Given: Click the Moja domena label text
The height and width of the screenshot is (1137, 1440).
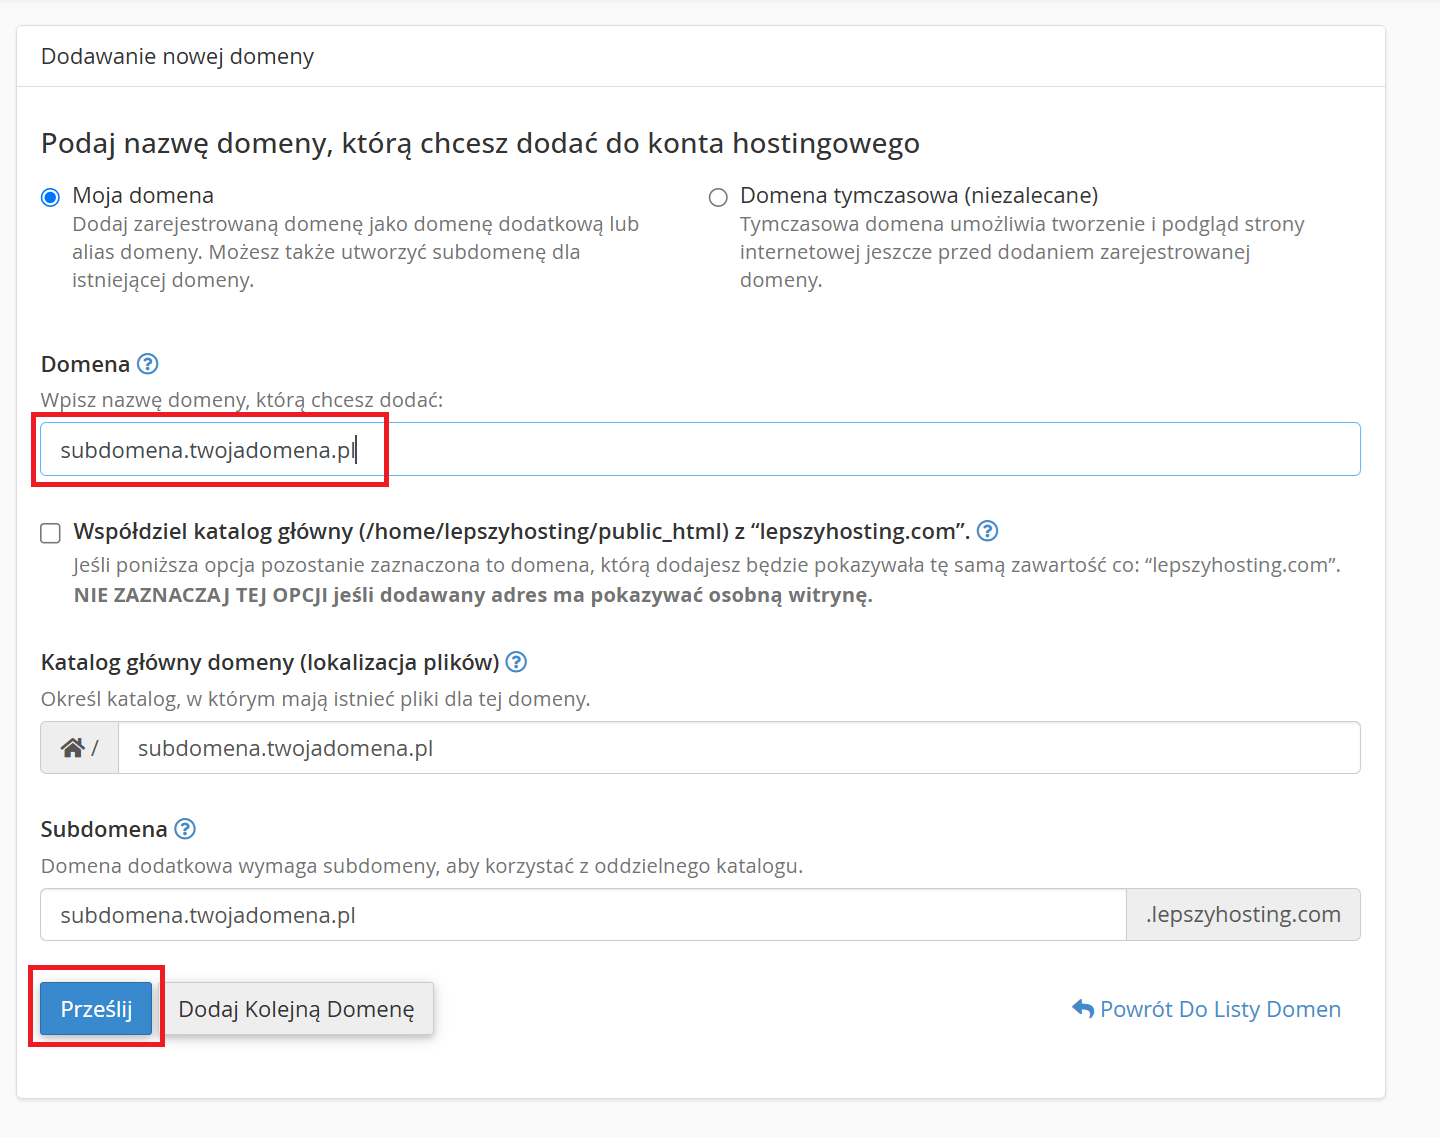Looking at the screenshot, I should 143,195.
